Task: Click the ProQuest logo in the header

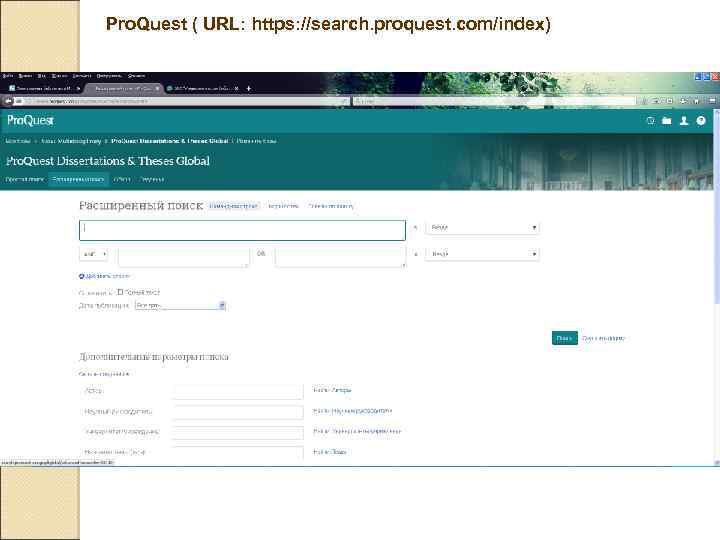Action: tap(30, 120)
